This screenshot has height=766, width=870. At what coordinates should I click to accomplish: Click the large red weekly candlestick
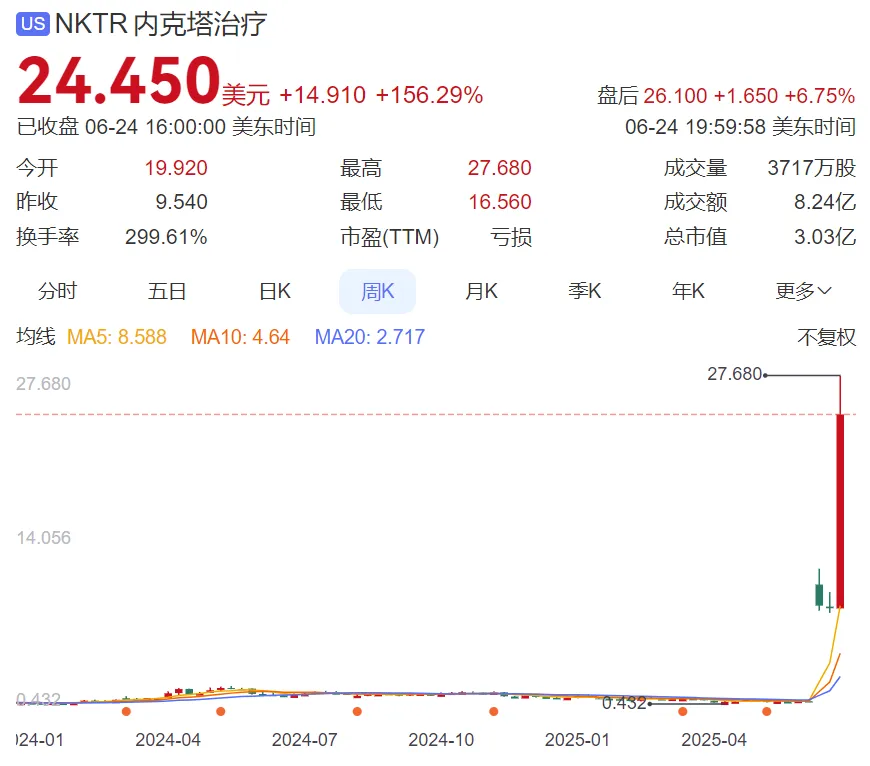(841, 510)
